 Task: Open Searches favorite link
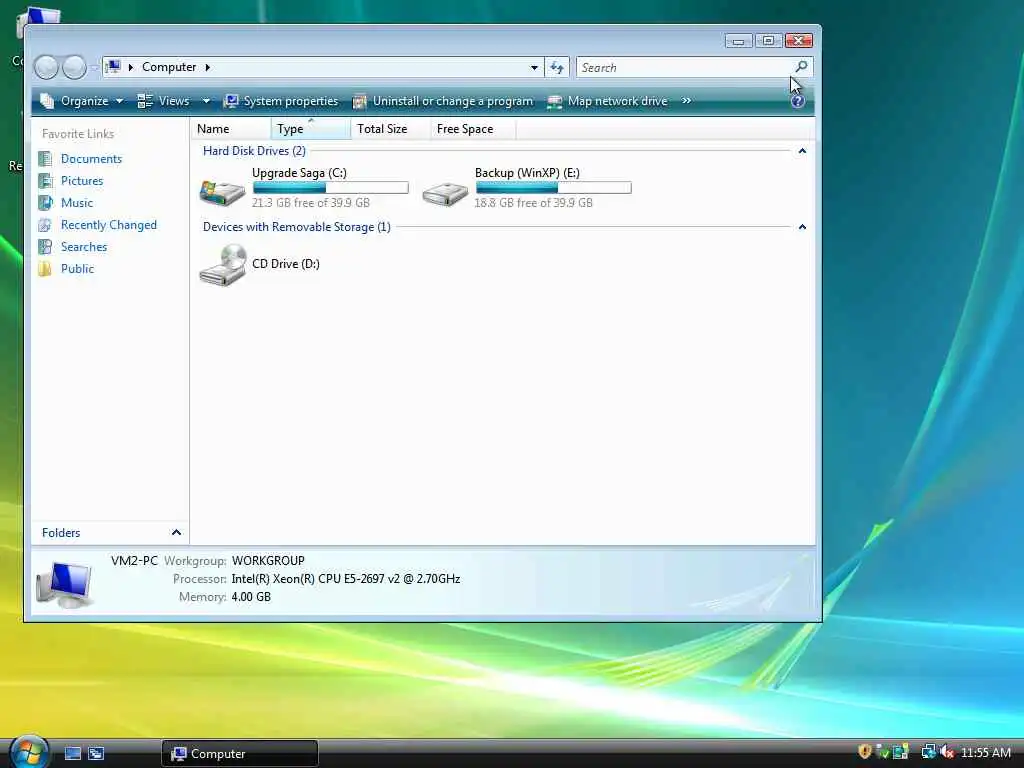(84, 247)
